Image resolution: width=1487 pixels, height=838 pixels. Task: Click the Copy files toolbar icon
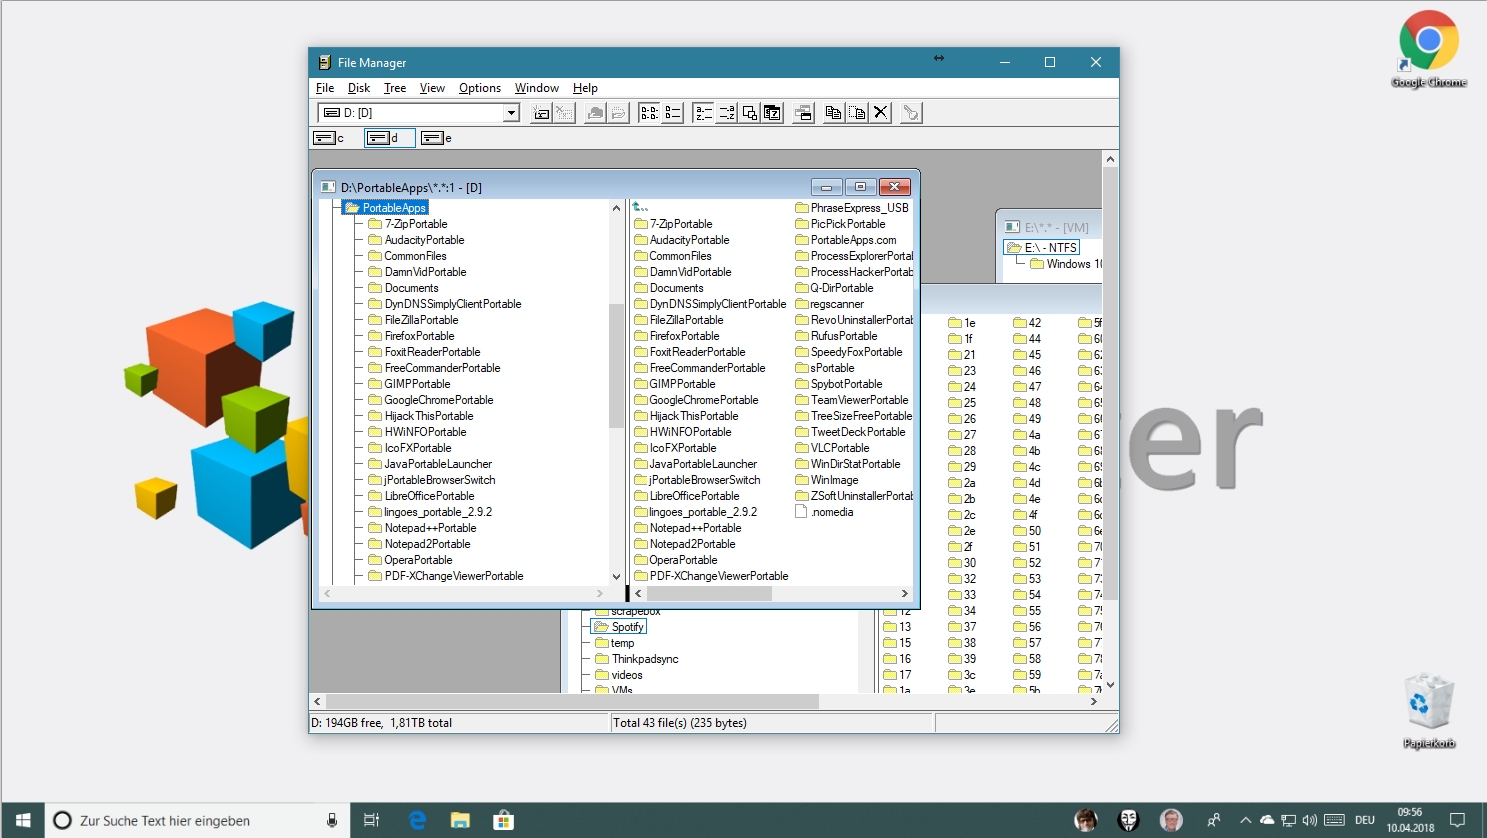(x=833, y=113)
